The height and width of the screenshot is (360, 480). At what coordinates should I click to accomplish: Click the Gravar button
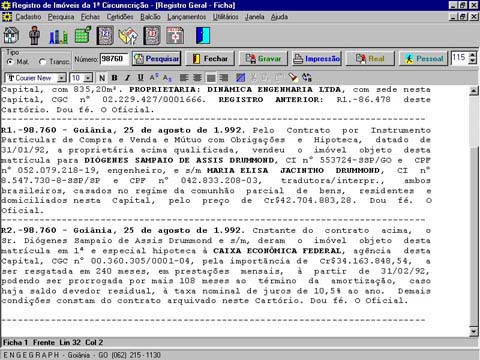tap(263, 59)
